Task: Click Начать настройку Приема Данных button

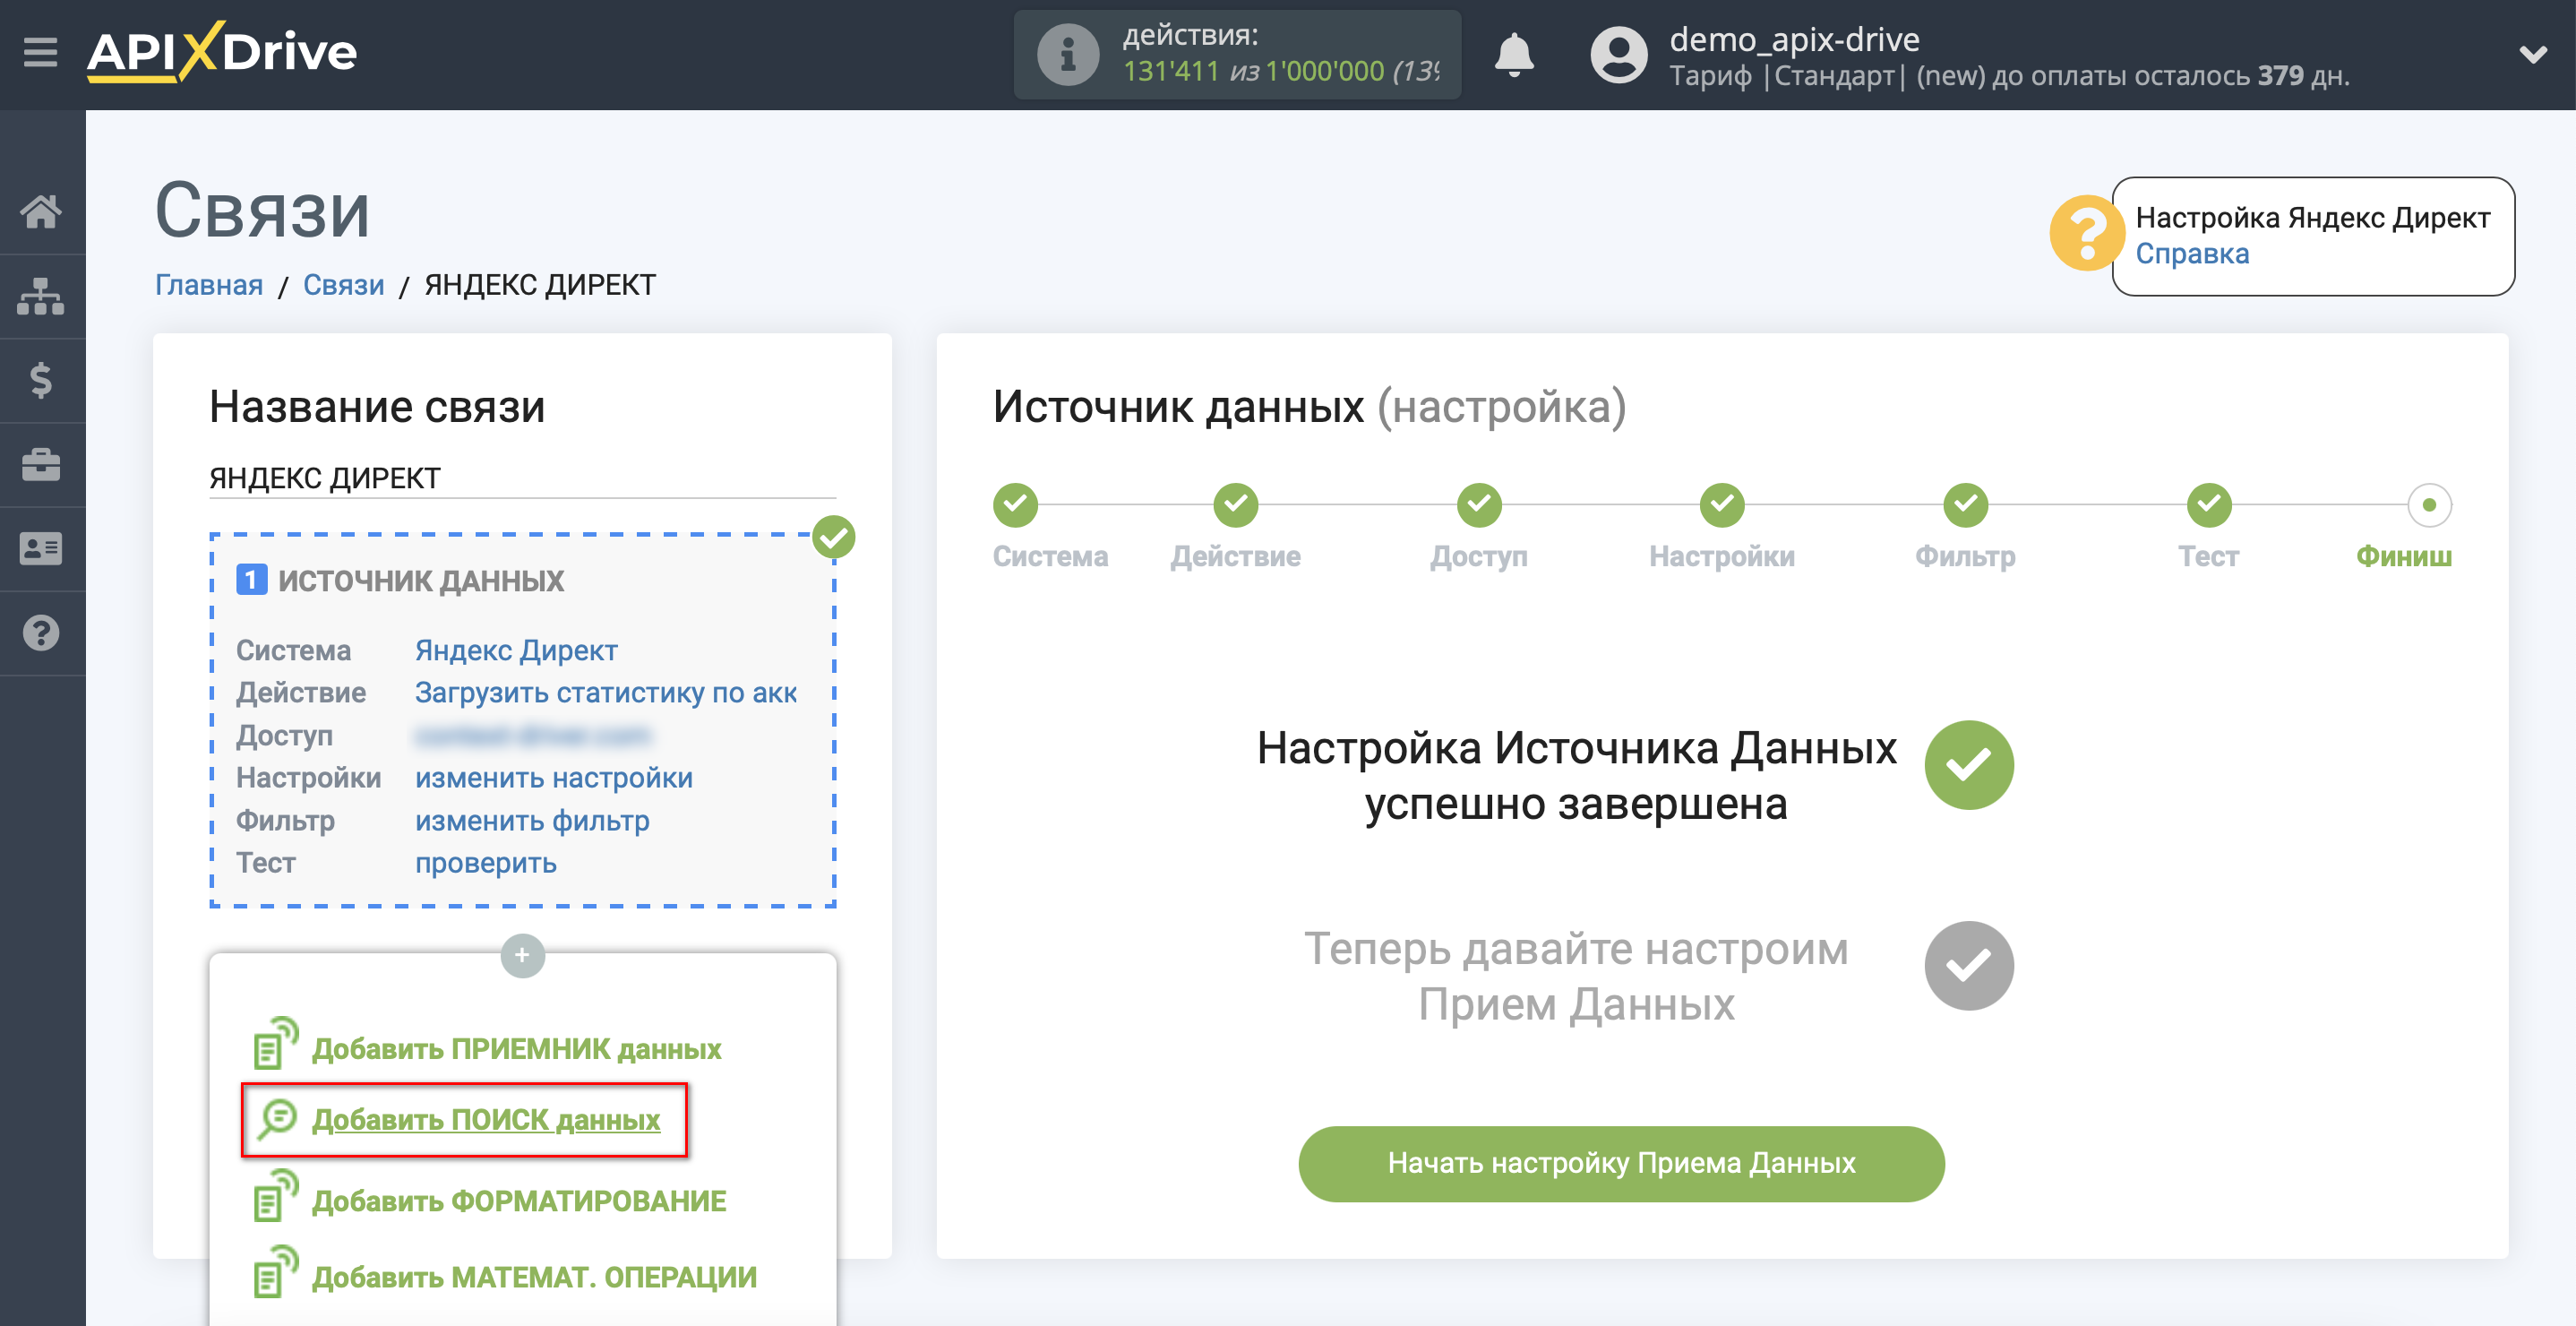Action: 1621,1163
